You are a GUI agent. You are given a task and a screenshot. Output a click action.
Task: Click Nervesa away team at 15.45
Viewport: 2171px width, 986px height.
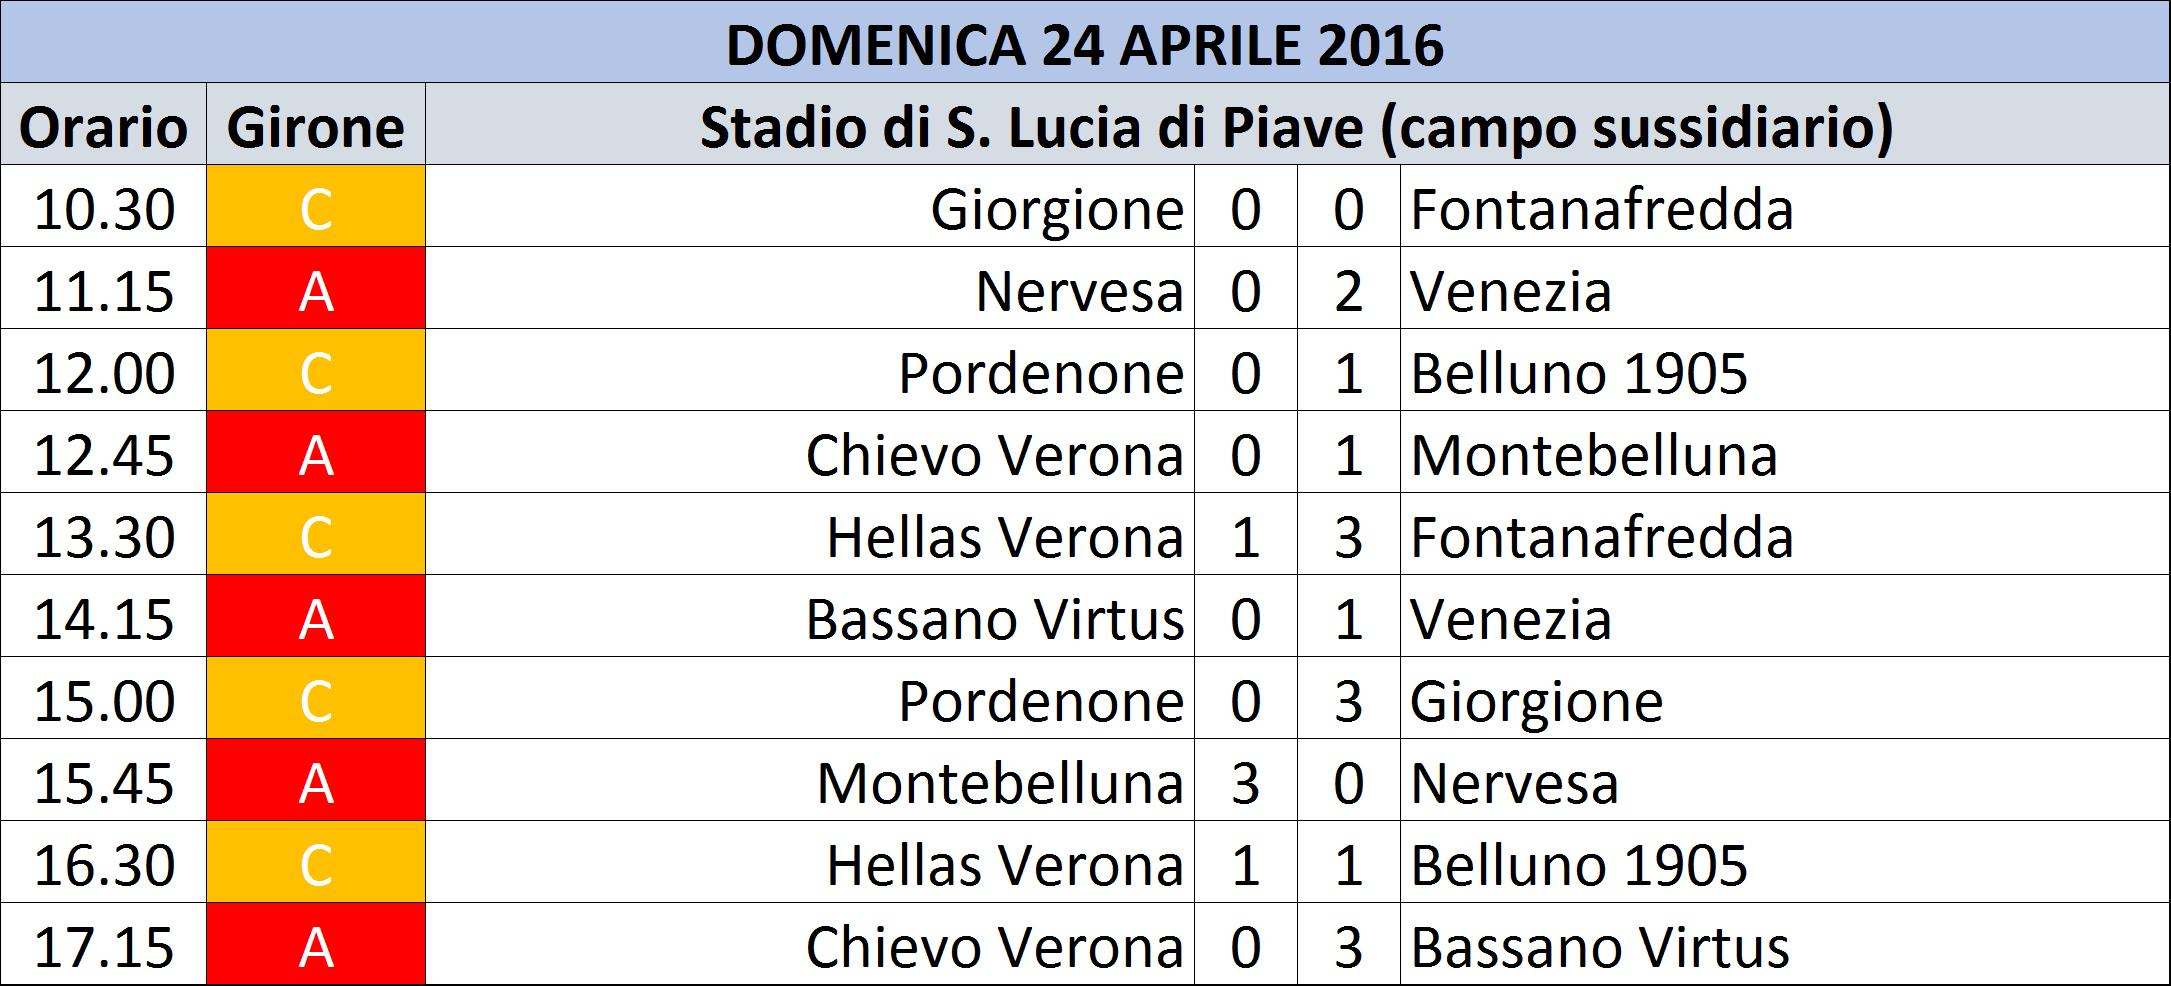click(1514, 783)
